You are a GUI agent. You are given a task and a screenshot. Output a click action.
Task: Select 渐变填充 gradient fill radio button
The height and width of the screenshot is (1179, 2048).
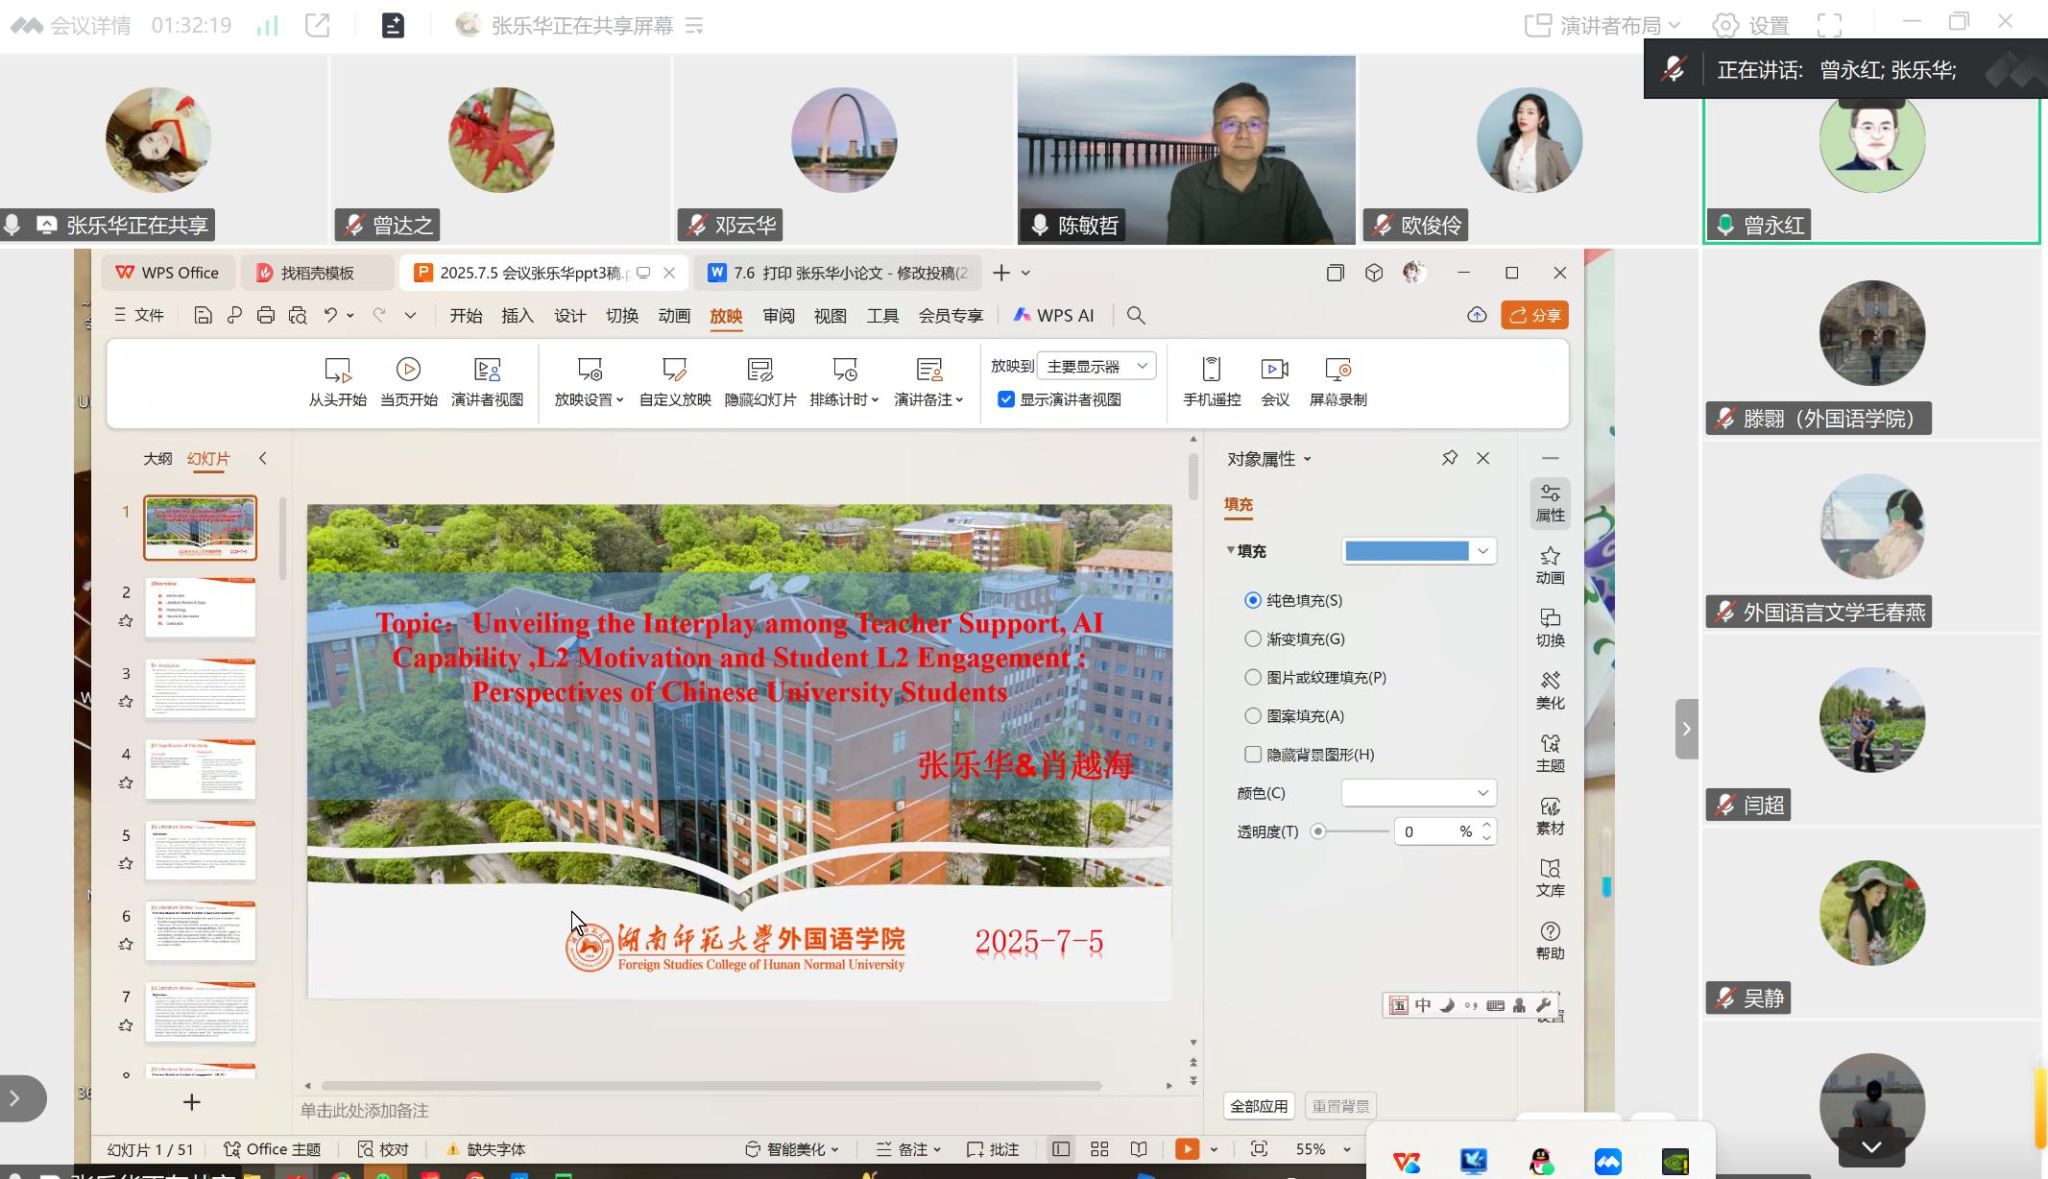pyautogui.click(x=1253, y=639)
